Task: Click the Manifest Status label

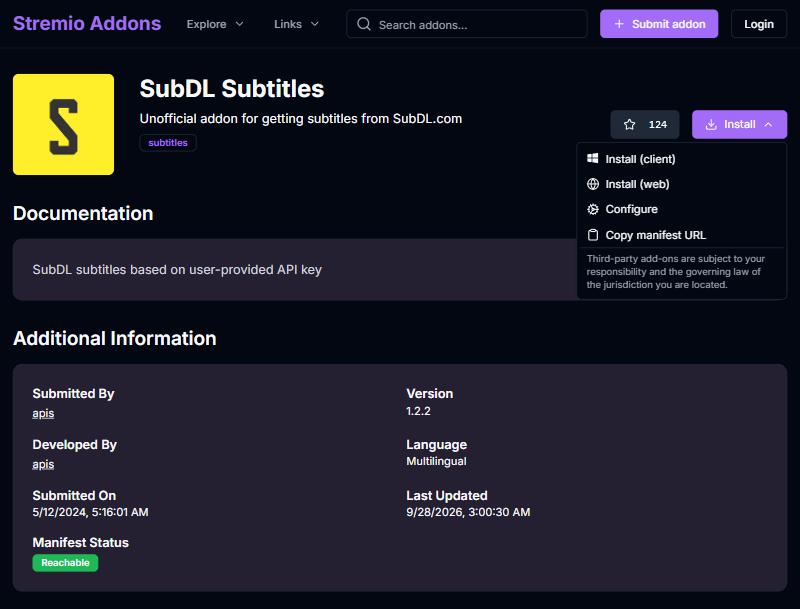Action: (x=81, y=542)
